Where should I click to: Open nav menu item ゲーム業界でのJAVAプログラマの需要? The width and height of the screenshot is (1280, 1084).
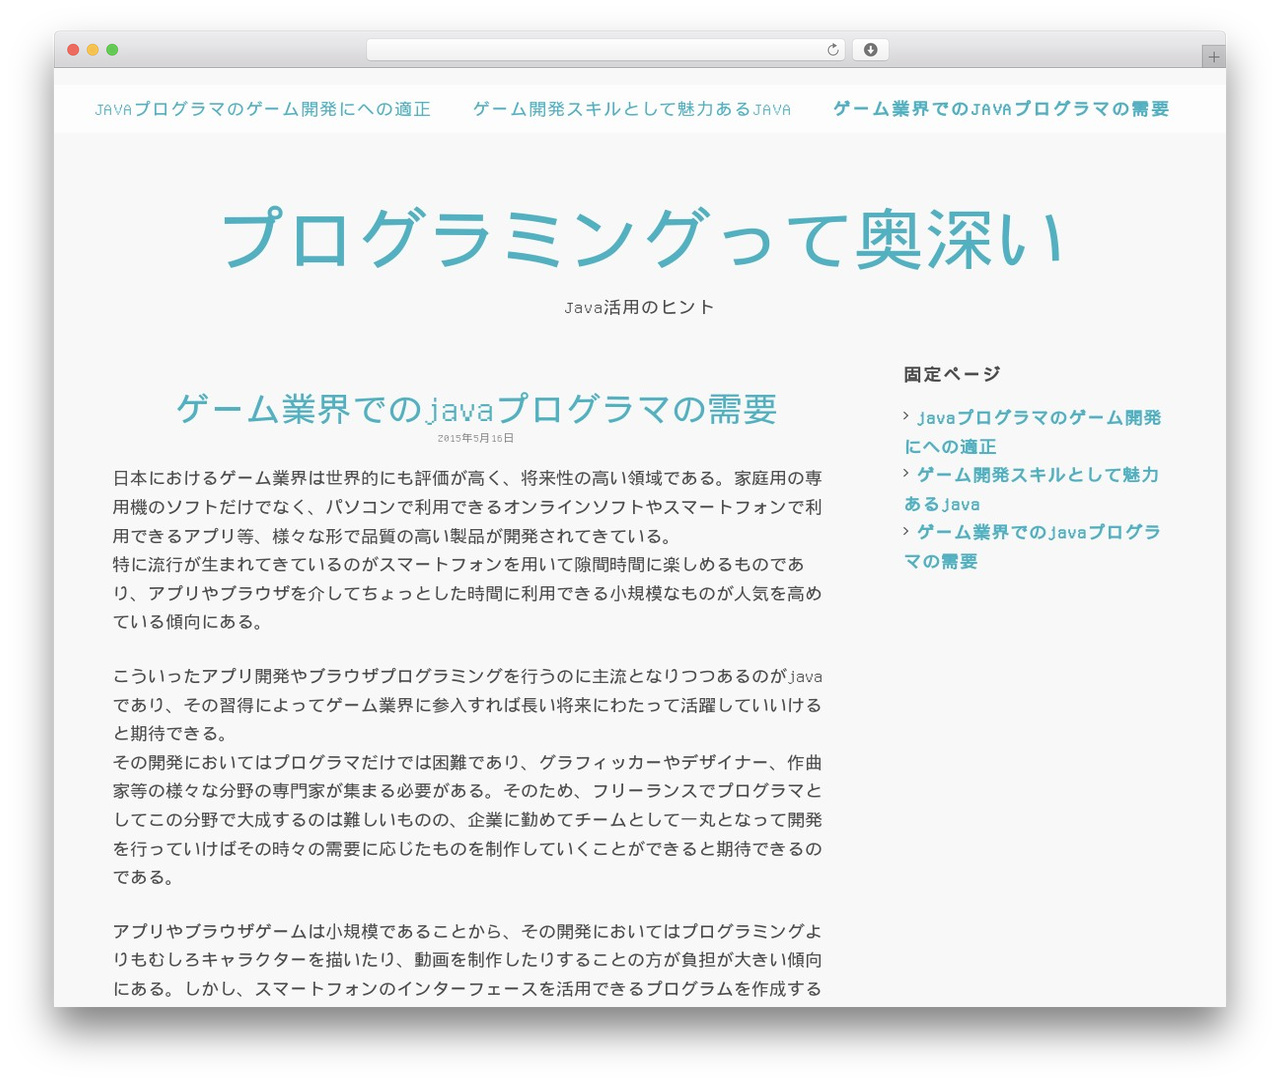[1001, 109]
